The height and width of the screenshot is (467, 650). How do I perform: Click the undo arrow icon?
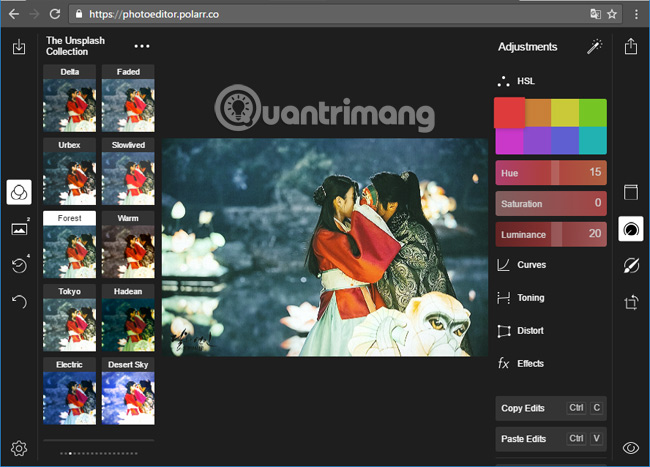19,301
